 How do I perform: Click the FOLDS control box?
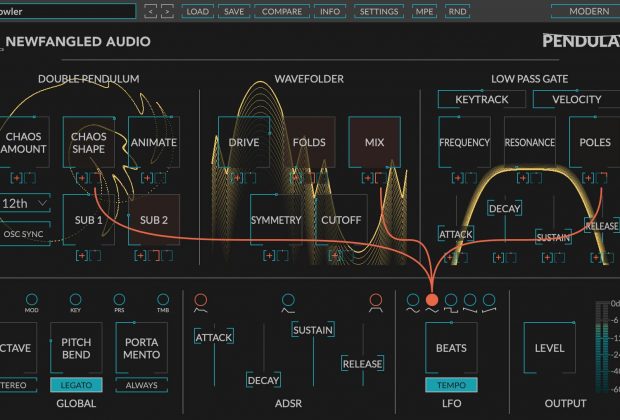(x=309, y=142)
